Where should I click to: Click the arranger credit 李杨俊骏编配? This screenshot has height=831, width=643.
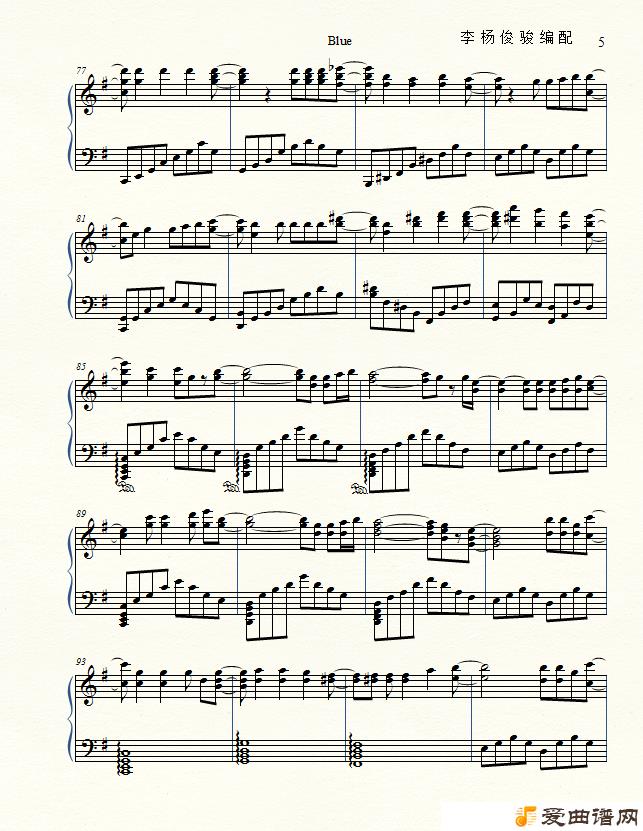pos(516,38)
